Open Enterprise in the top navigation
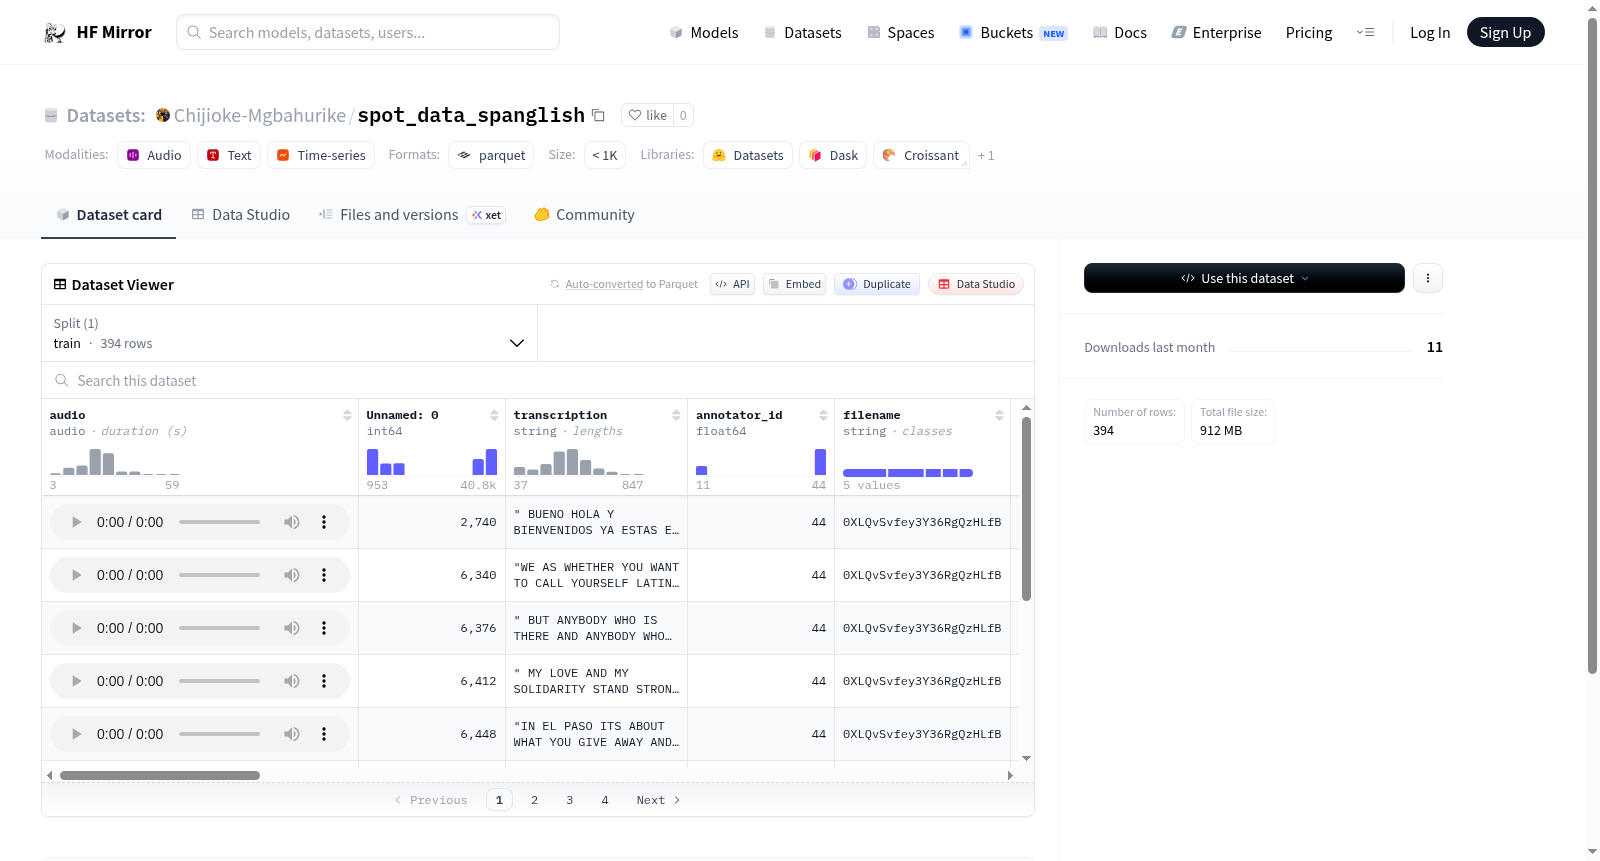1600x861 pixels. click(1216, 33)
